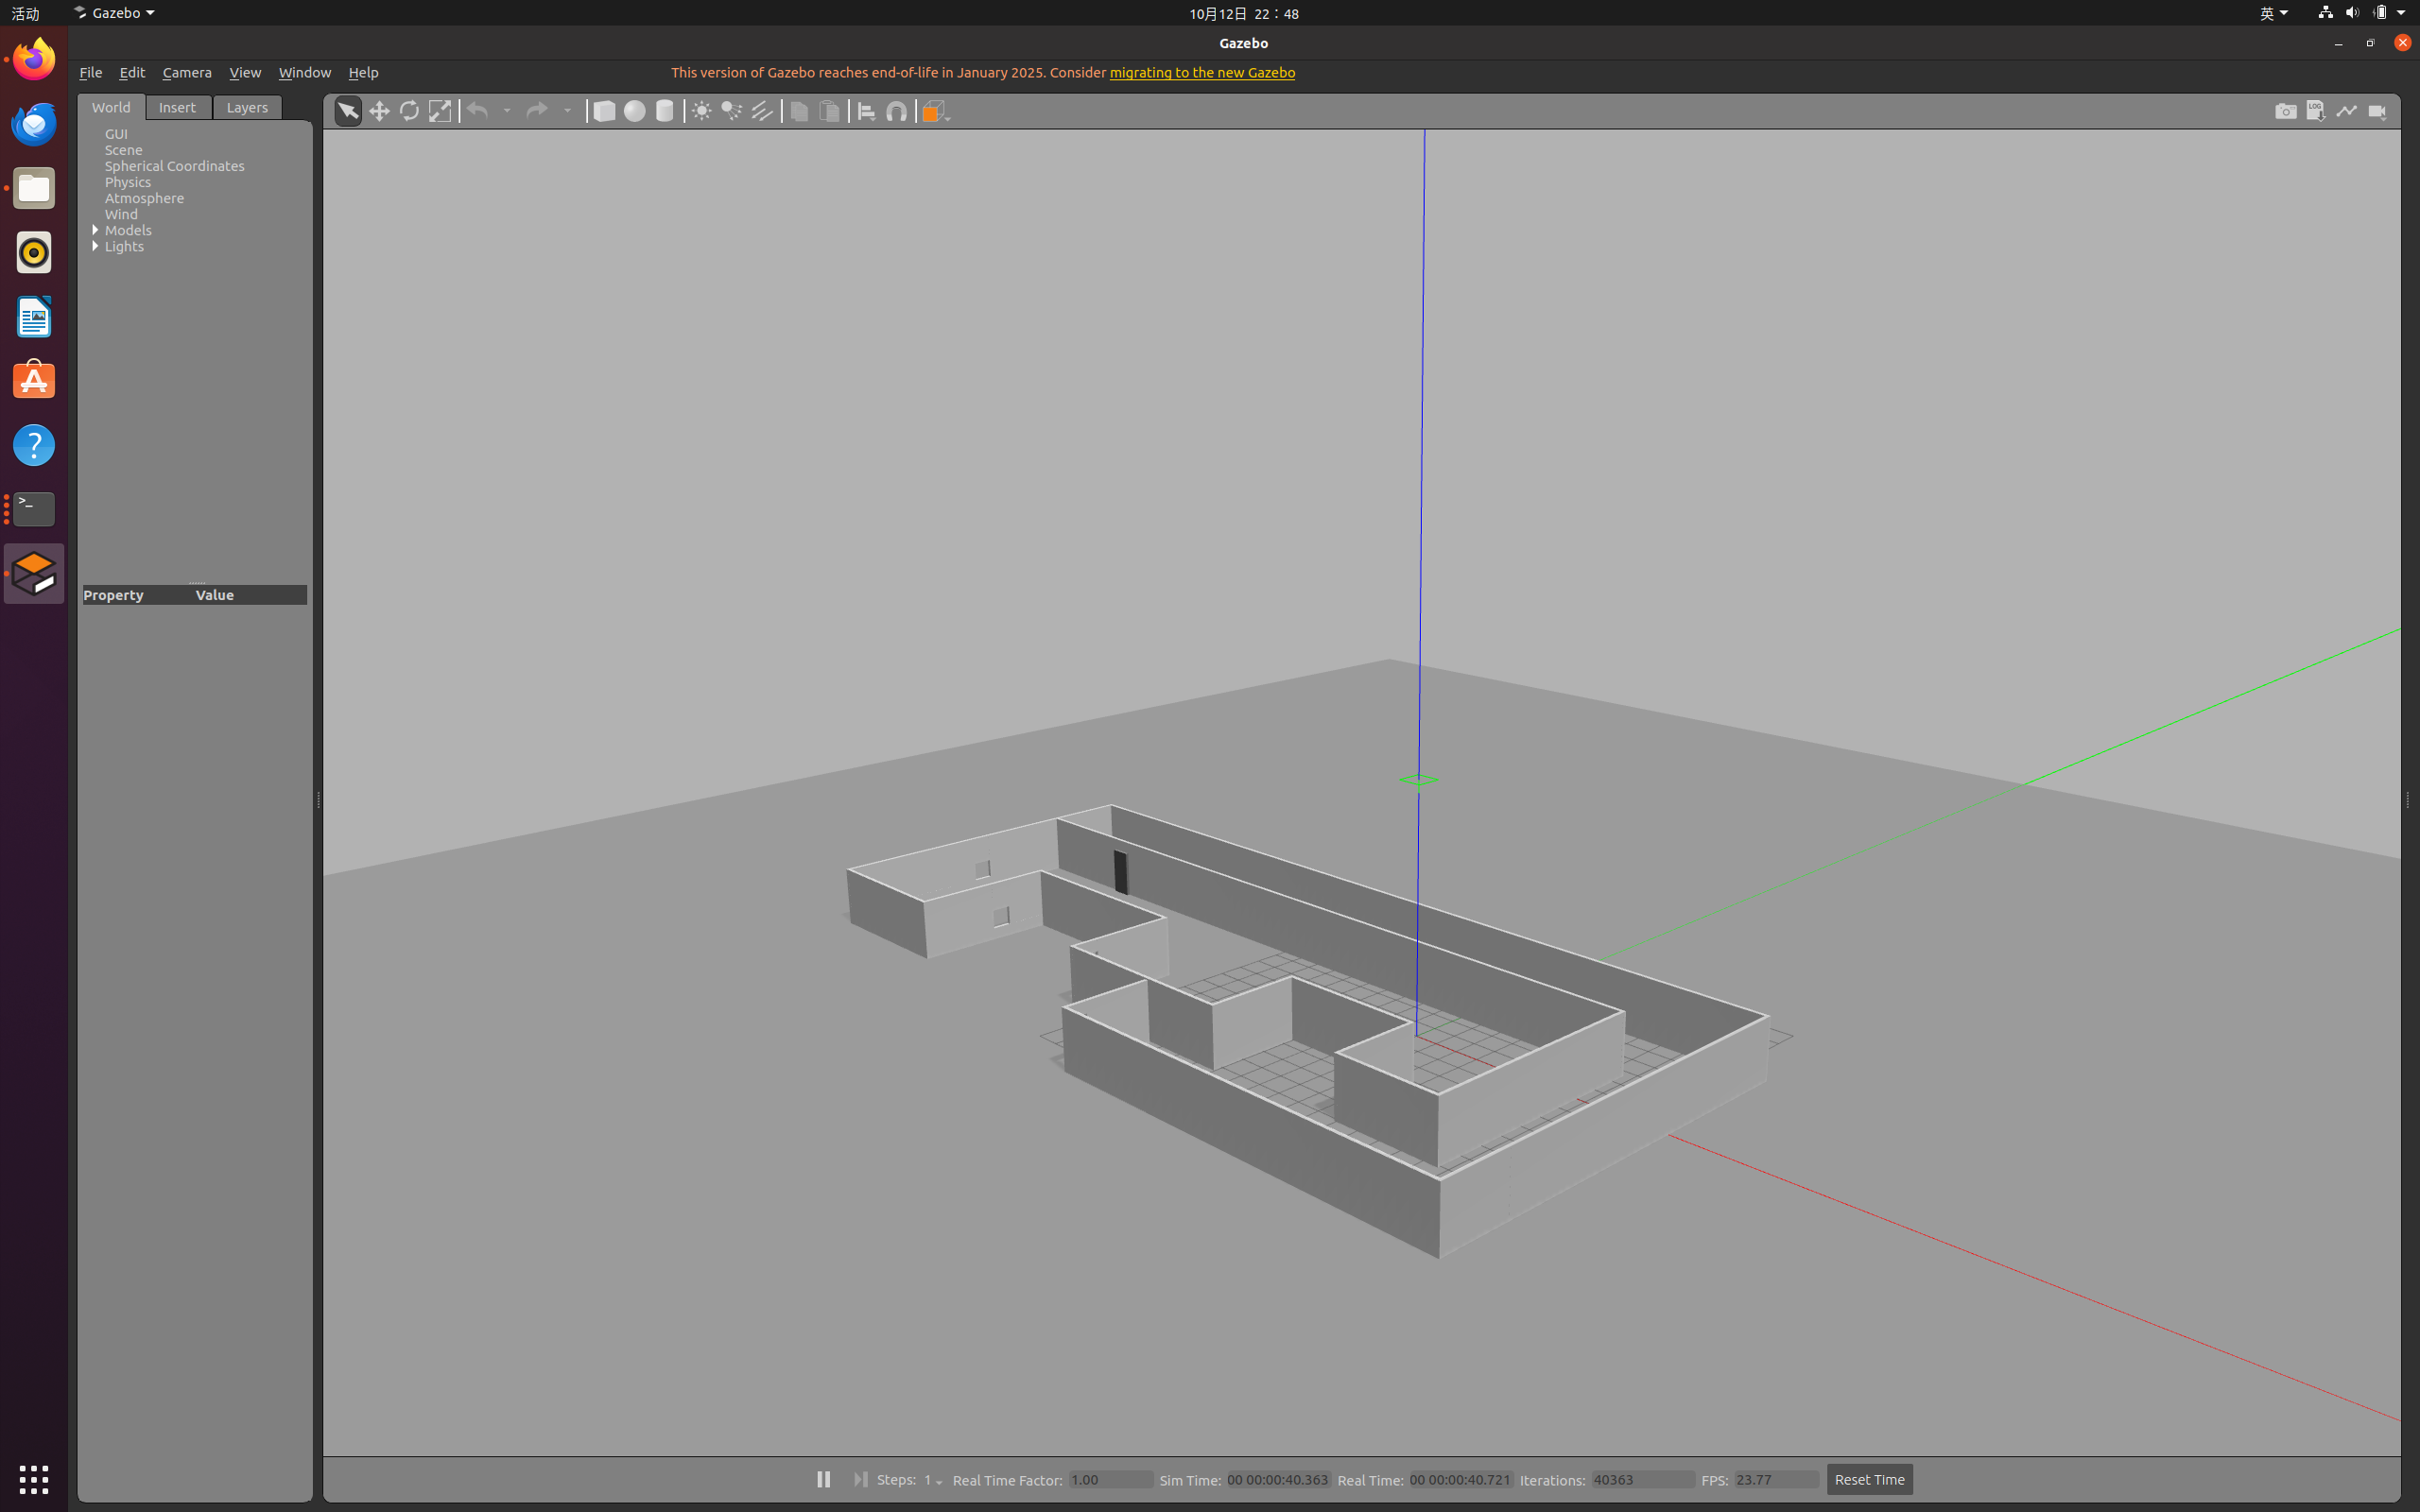
Task: Select the Translate mode tool
Action: tap(379, 111)
